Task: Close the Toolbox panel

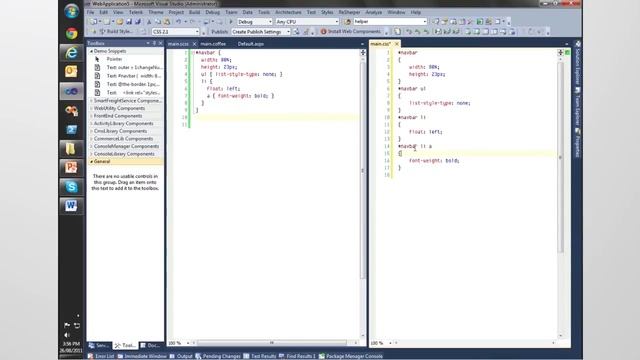Action: [160, 43]
